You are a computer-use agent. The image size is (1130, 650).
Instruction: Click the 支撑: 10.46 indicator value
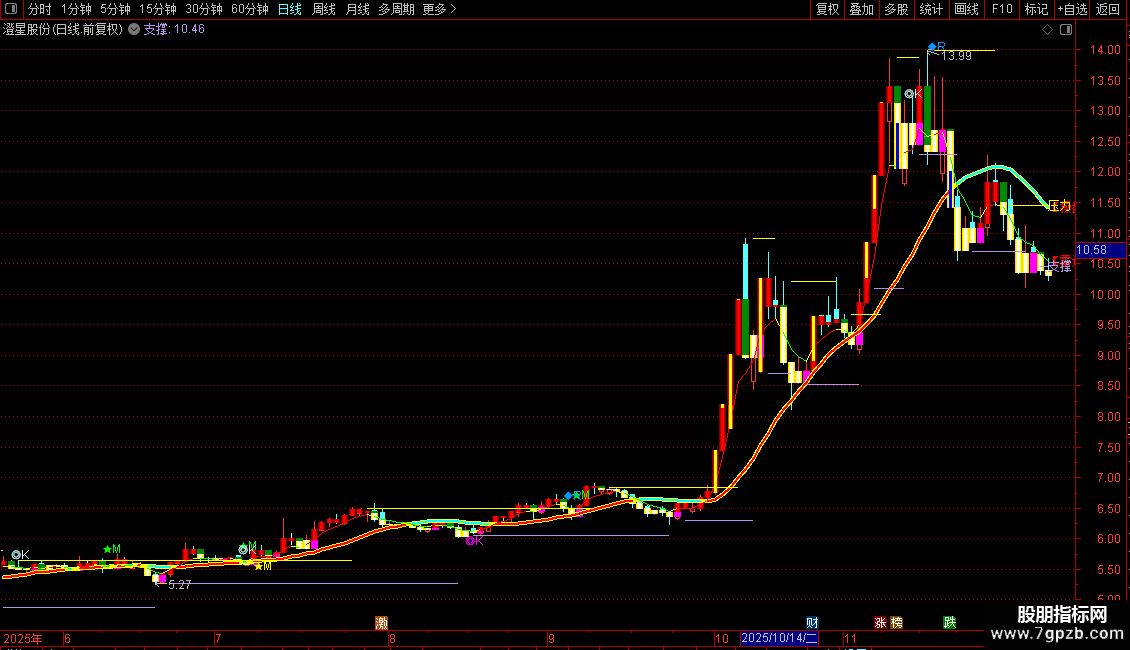[174, 30]
